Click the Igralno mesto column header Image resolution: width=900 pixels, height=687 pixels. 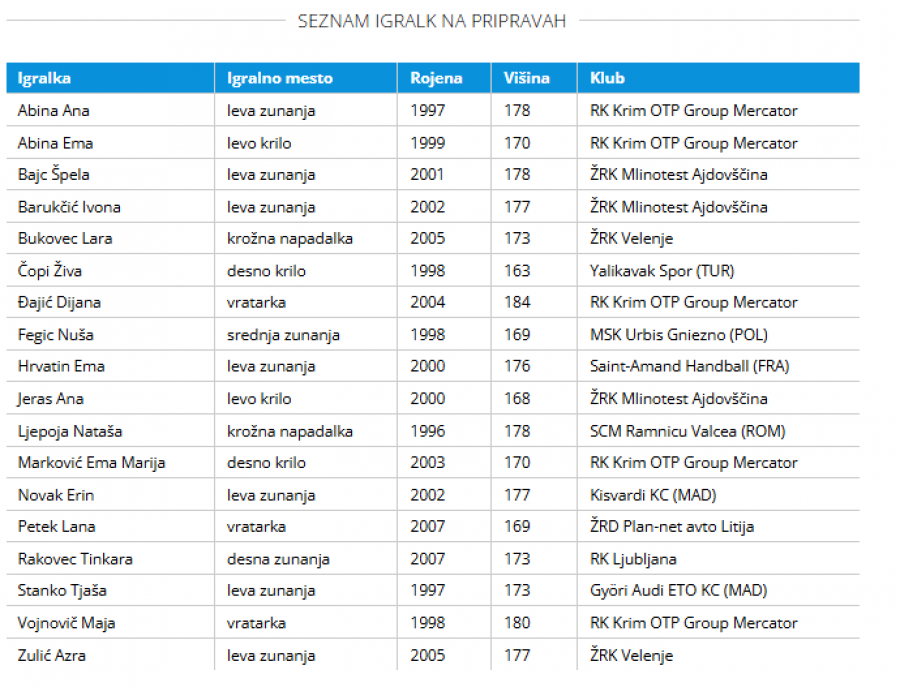tap(280, 78)
